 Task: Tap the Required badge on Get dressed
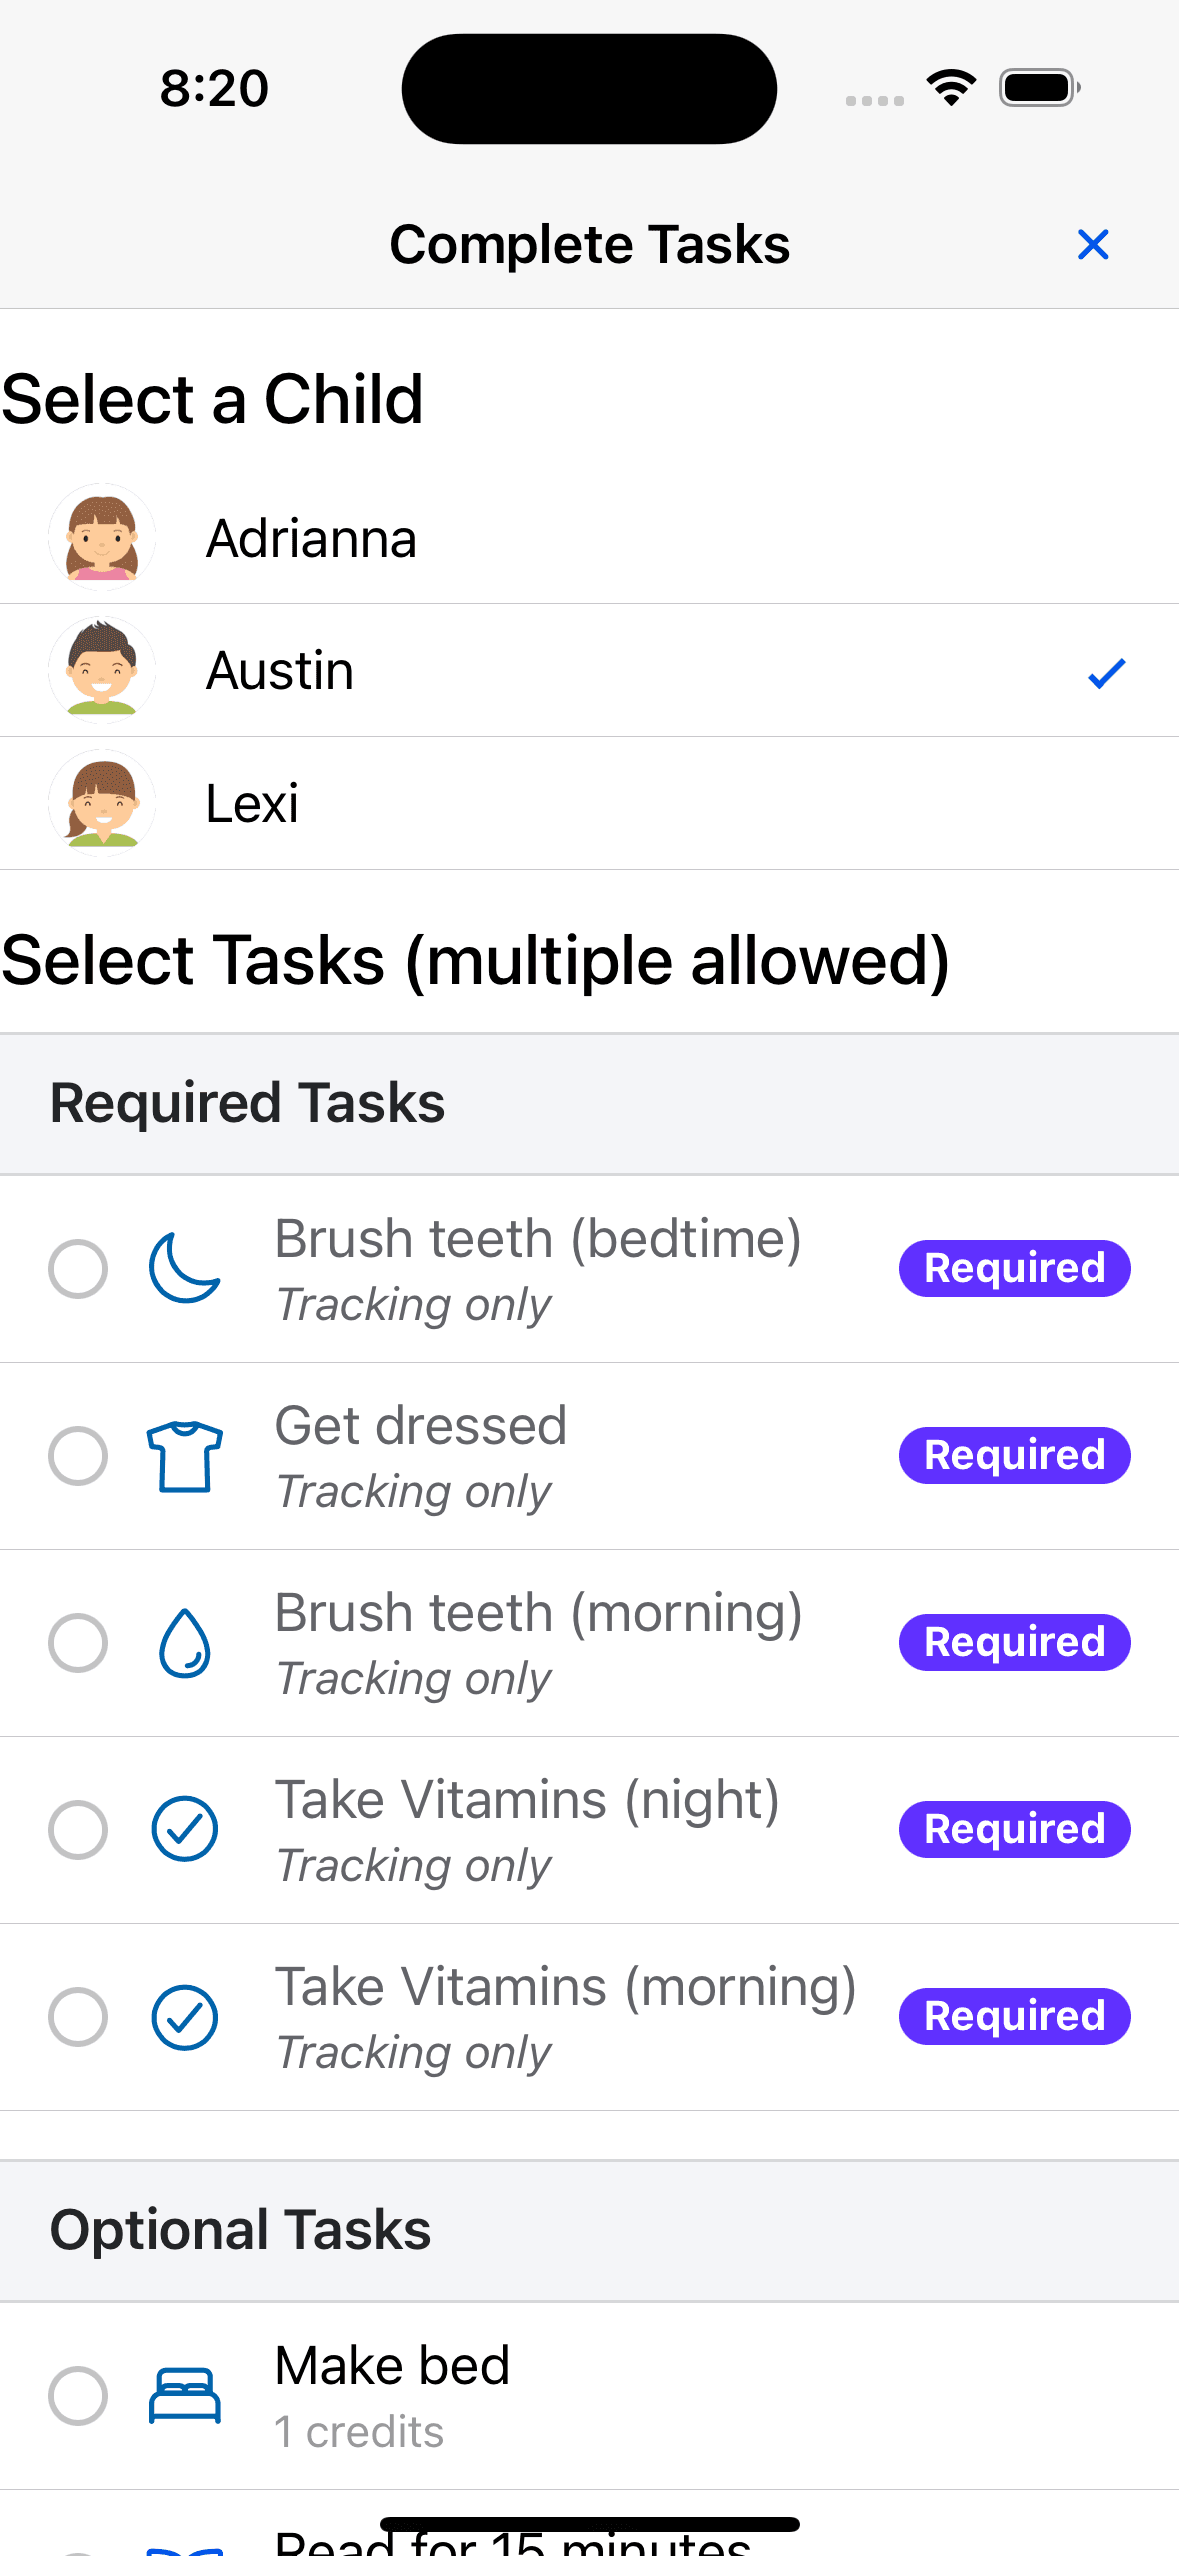(x=1014, y=1455)
